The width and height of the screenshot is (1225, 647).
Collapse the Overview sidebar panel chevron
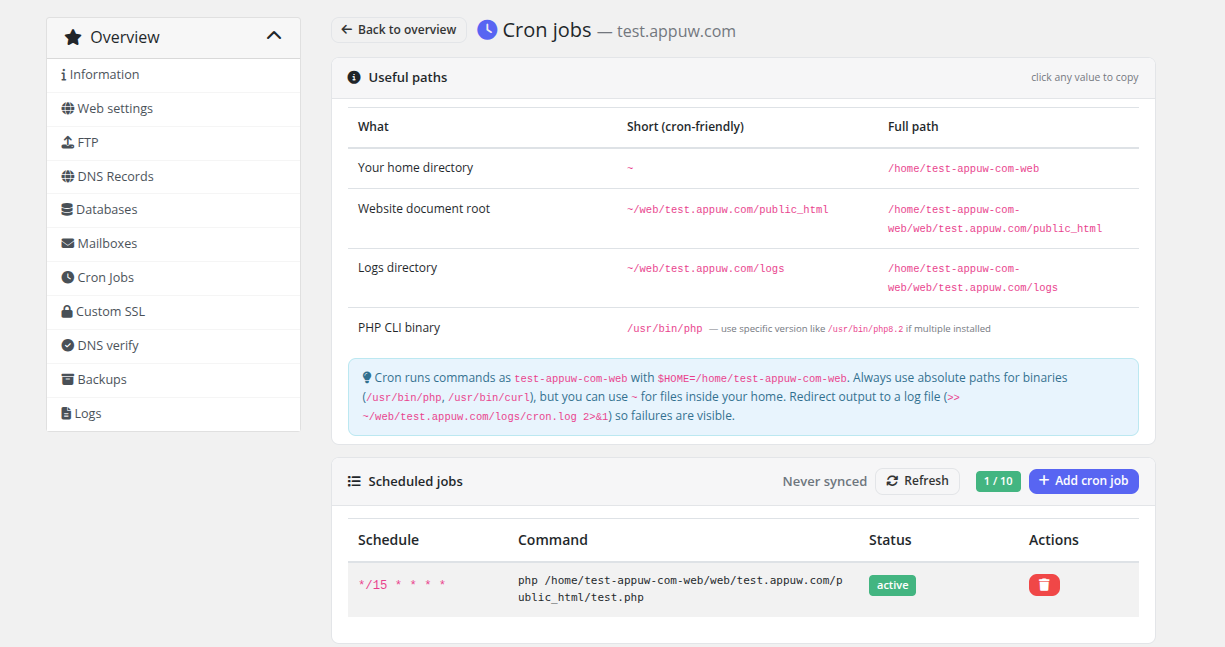click(x=274, y=36)
